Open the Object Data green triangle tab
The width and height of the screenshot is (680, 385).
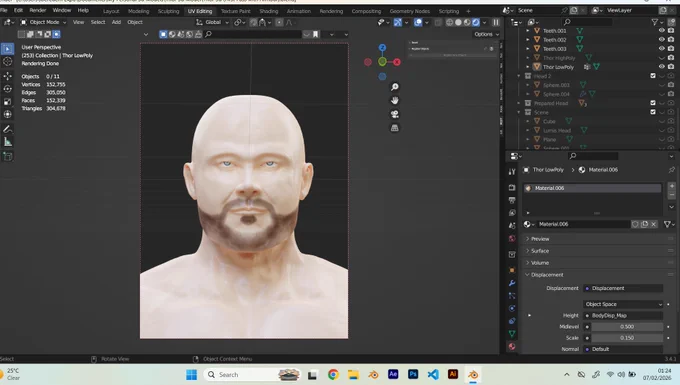(512, 333)
